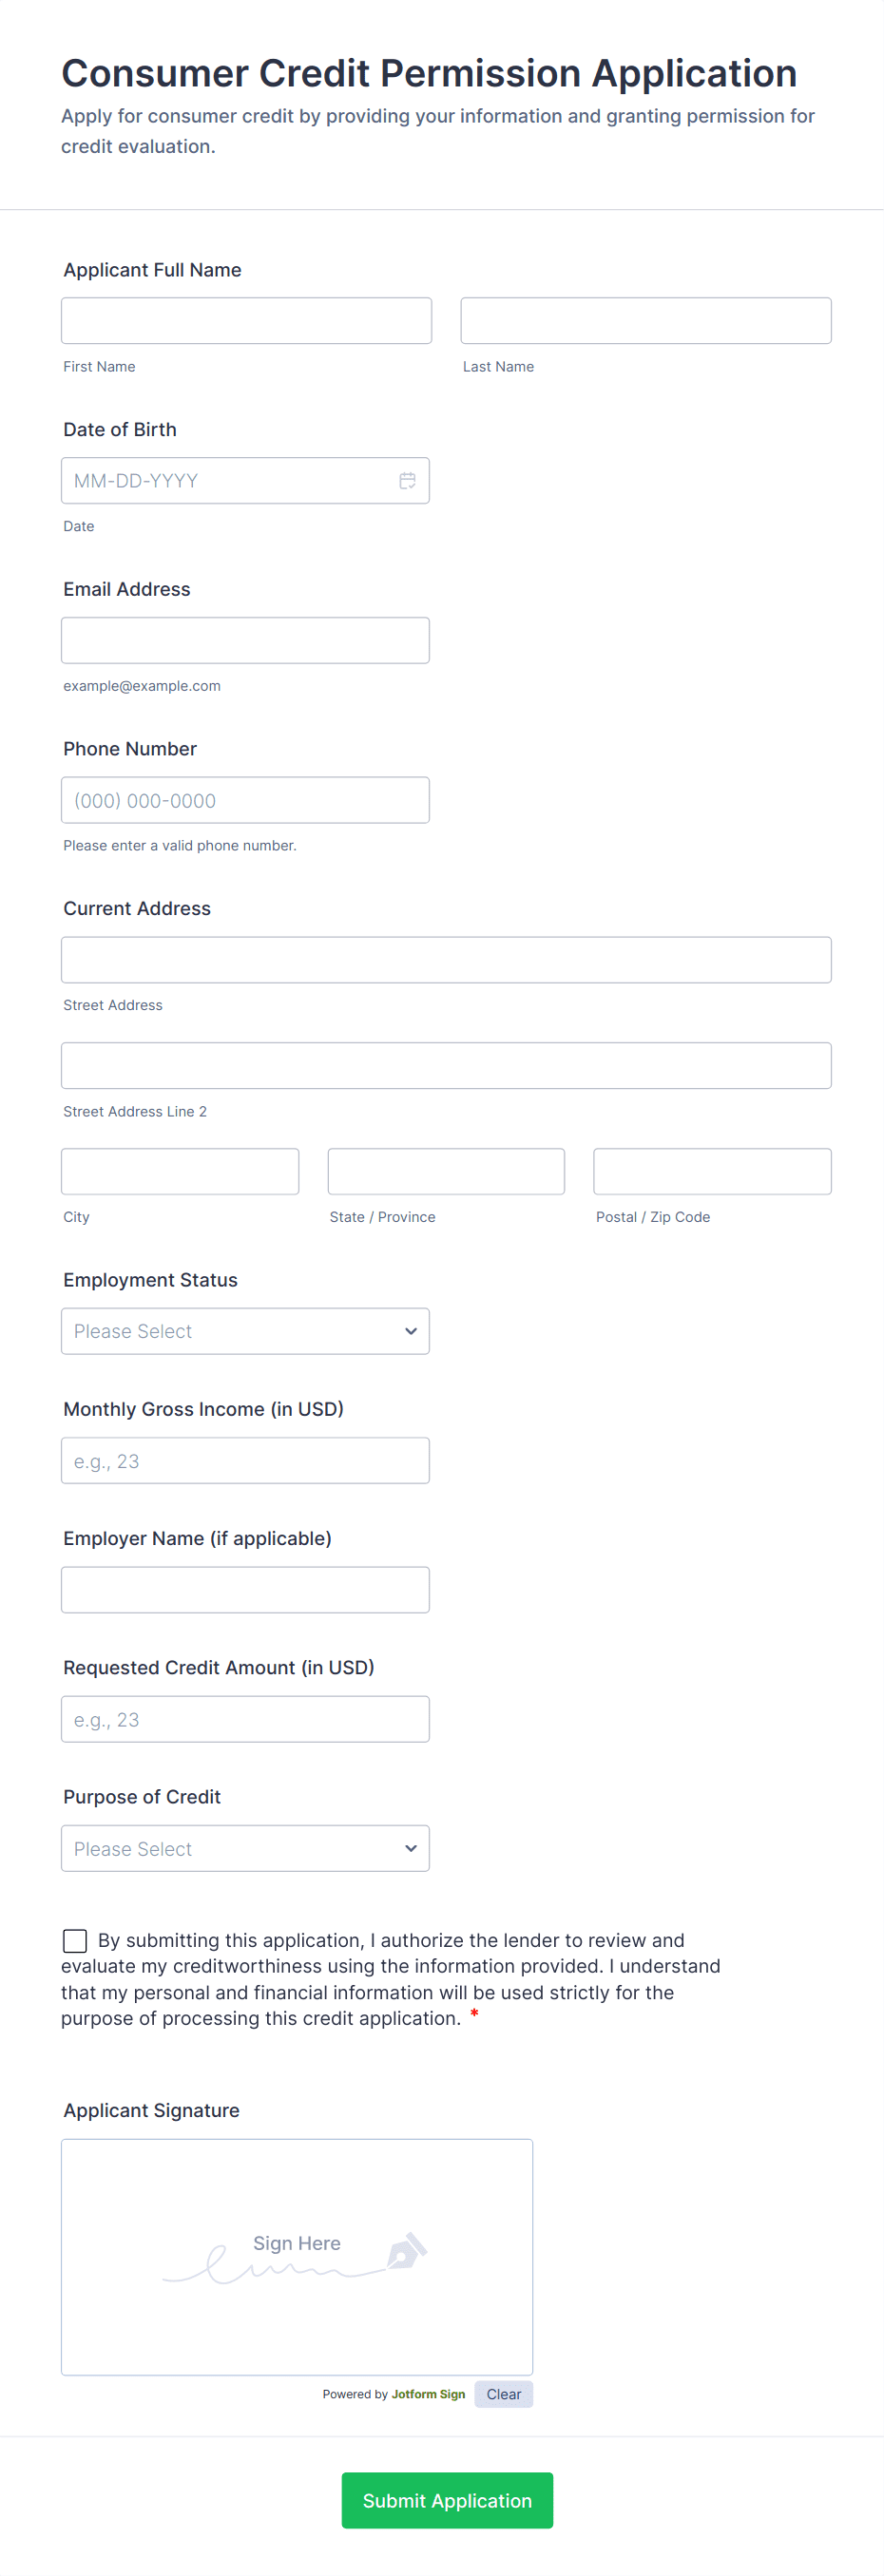Screen dimensions: 884x2576
Task: Click the Monthly Gross Income input
Action: coord(245,1460)
